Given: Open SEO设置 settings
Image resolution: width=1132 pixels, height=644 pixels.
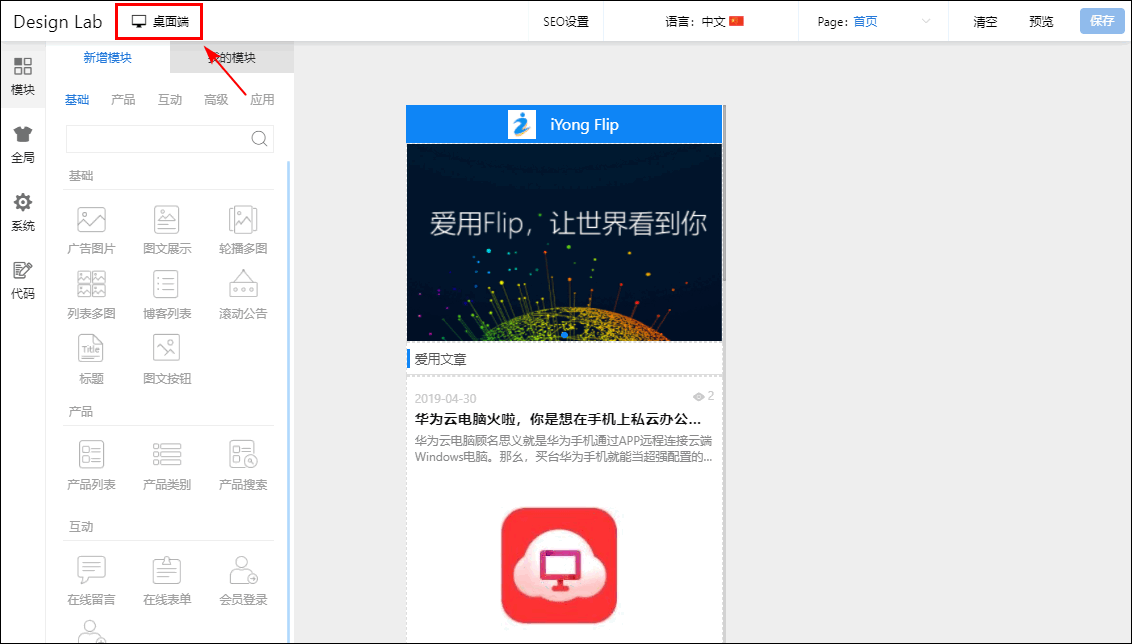Looking at the screenshot, I should point(566,22).
